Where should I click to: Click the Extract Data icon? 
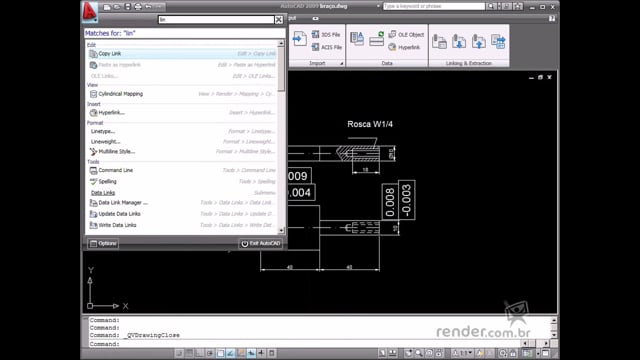pyautogui.click(x=498, y=41)
